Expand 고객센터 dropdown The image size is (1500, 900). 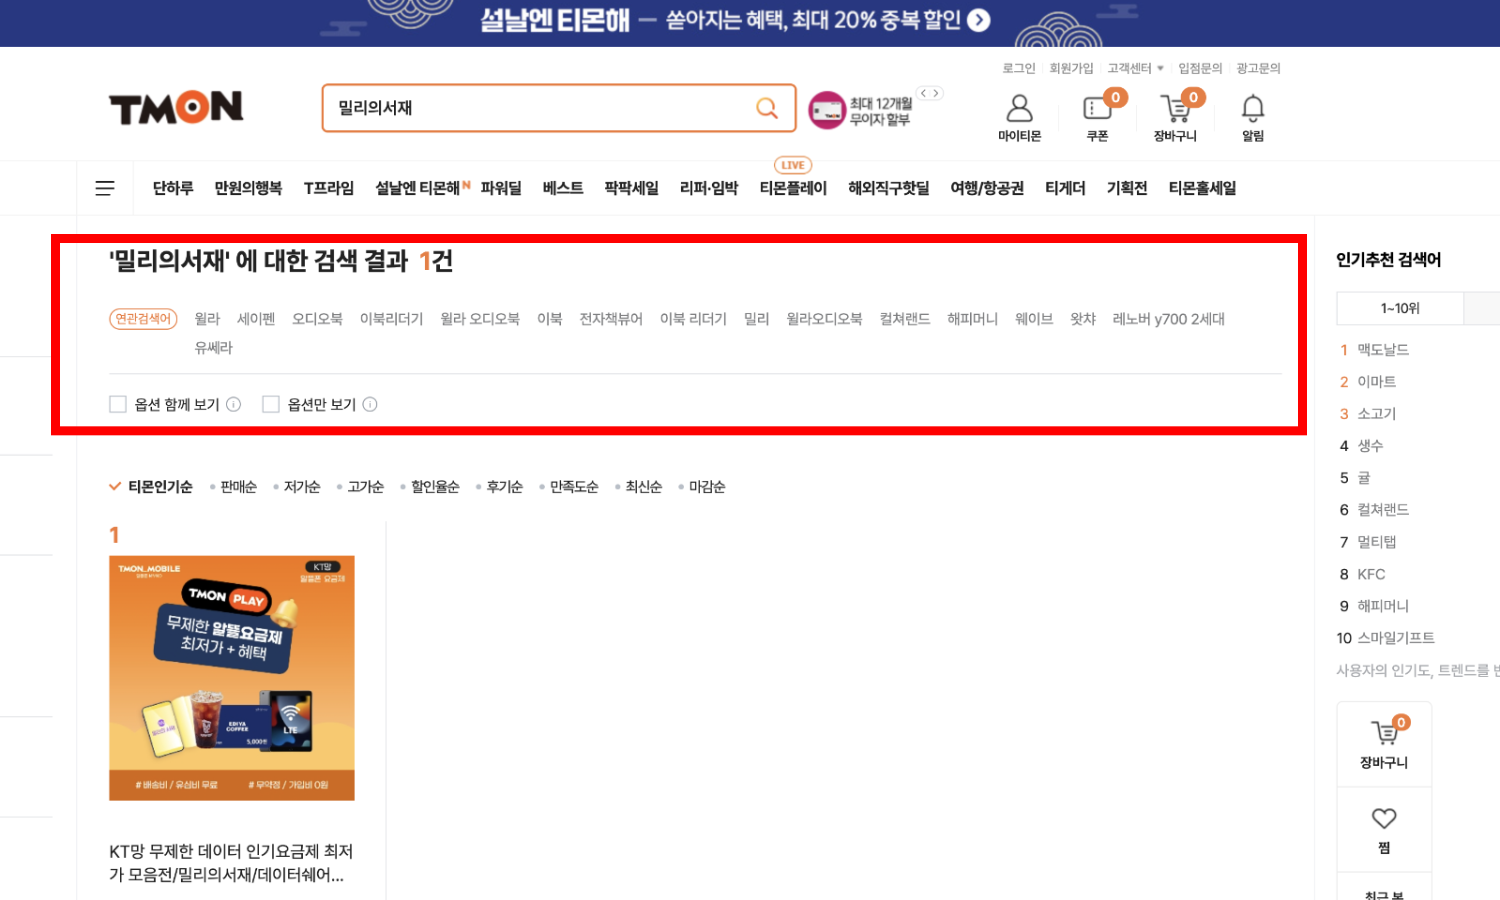tap(1135, 68)
